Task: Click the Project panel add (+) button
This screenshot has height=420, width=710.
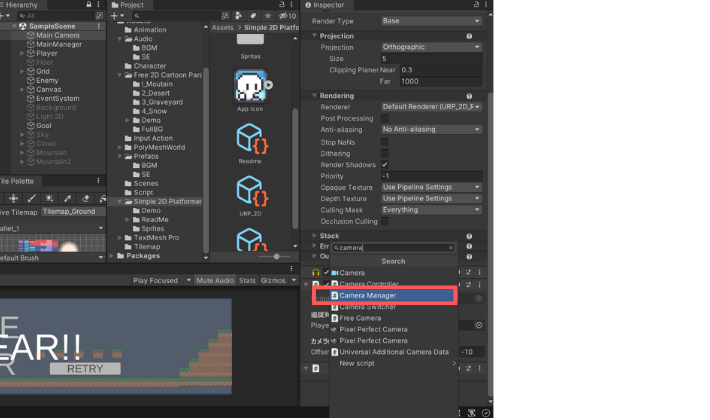Action: 117,17
